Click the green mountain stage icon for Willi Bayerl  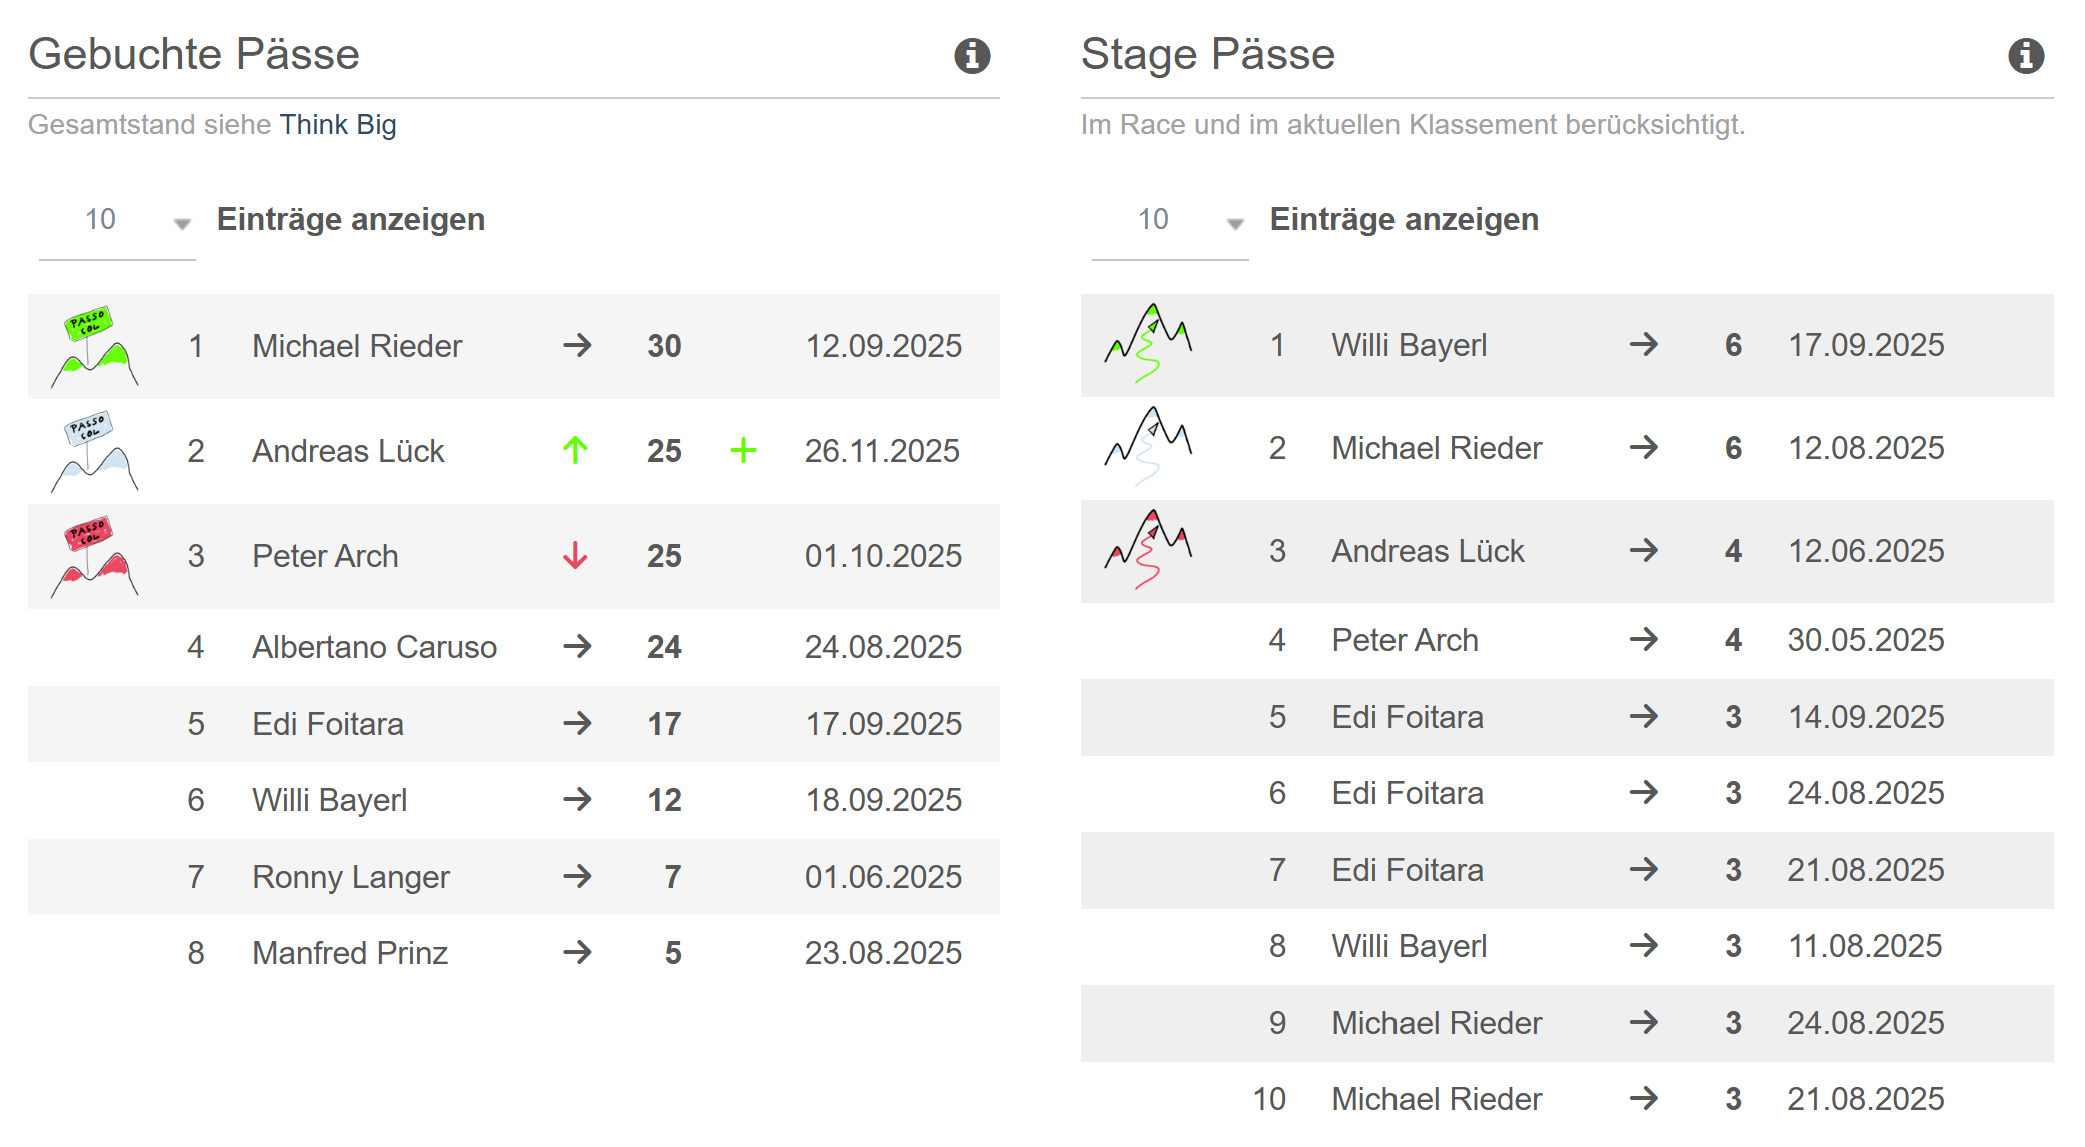coord(1148,344)
